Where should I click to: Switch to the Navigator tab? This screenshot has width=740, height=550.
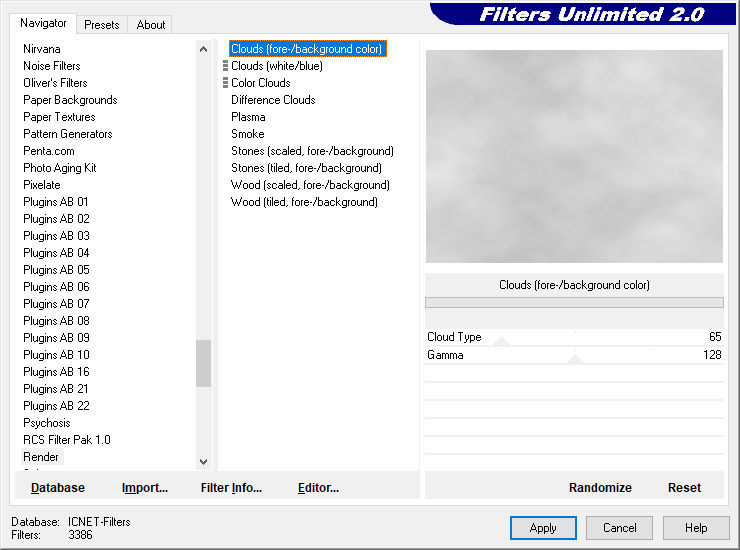click(43, 23)
